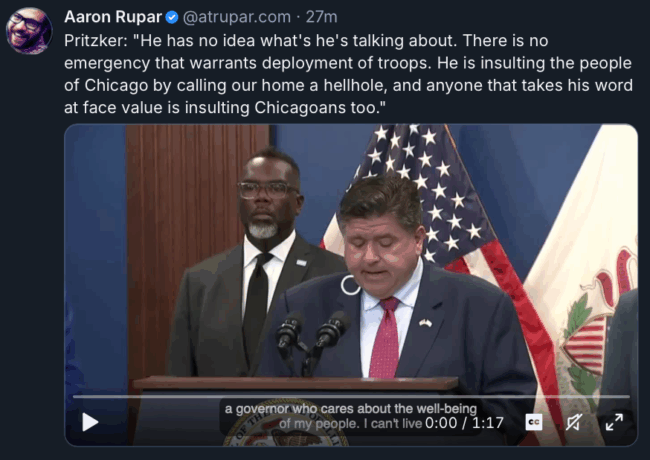Click the round seal on the podium
Image resolution: width=650 pixels, height=460 pixels.
coord(286,423)
